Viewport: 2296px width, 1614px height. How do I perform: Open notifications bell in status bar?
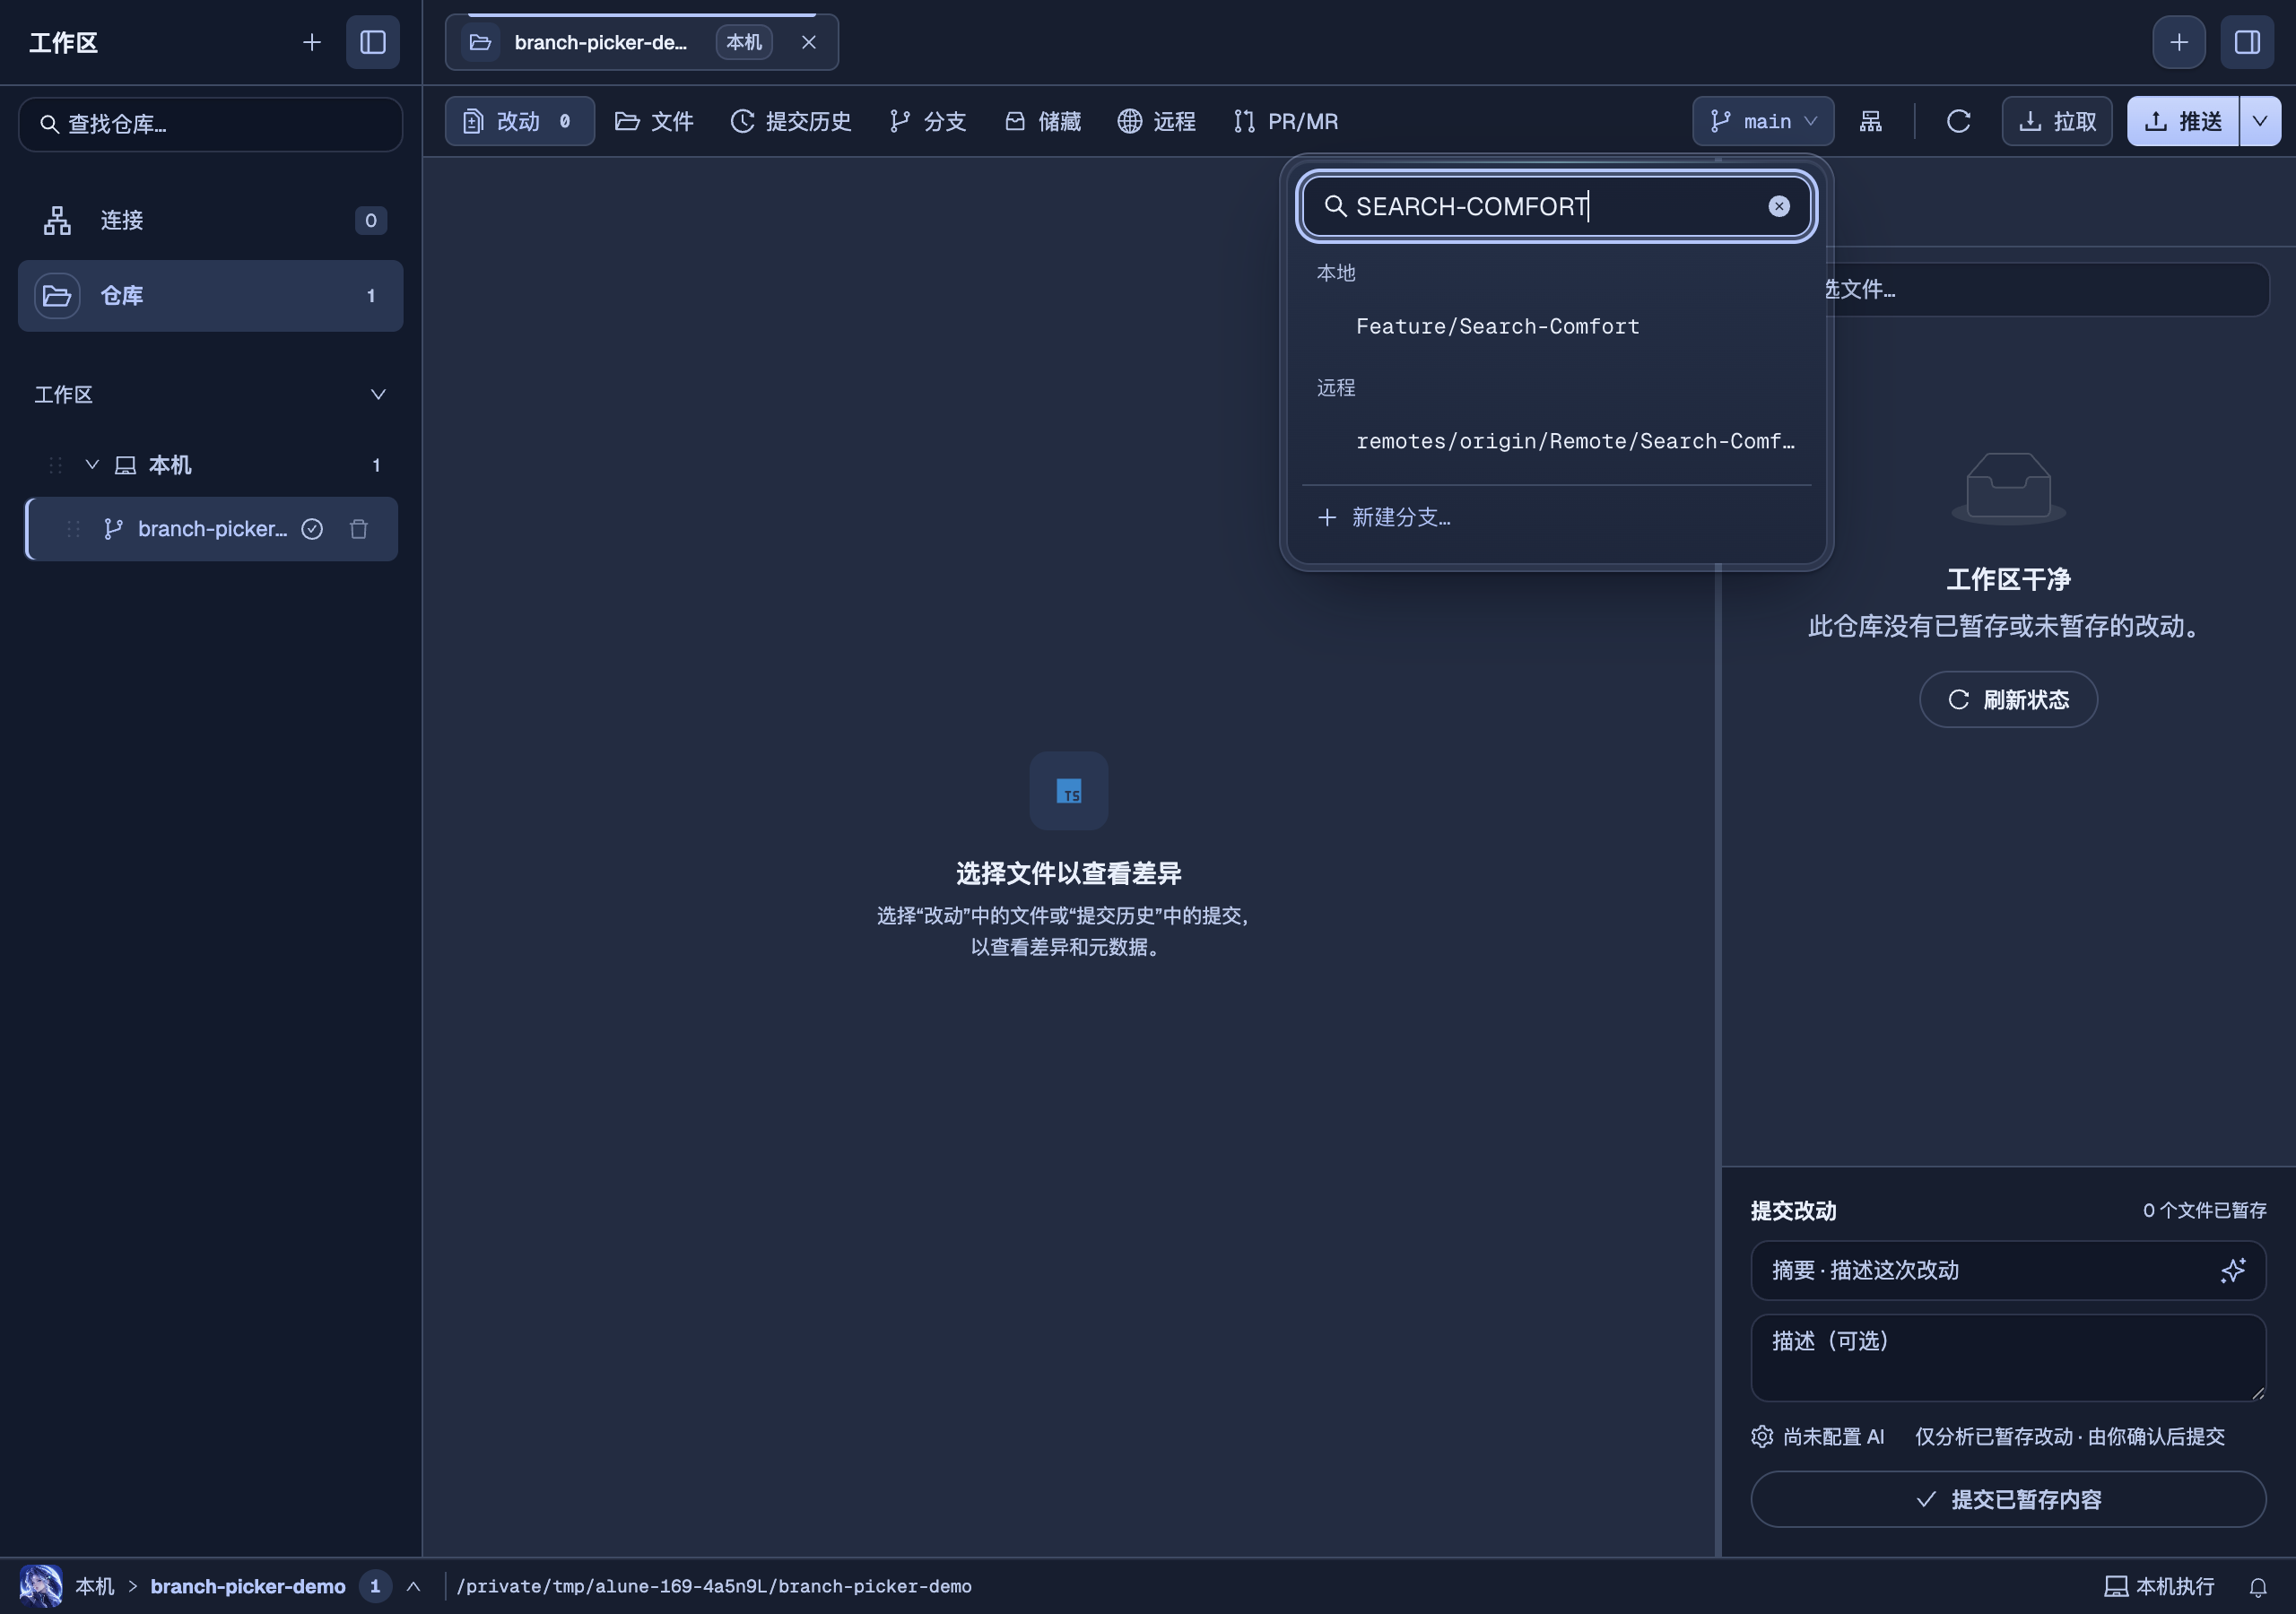click(2258, 1587)
